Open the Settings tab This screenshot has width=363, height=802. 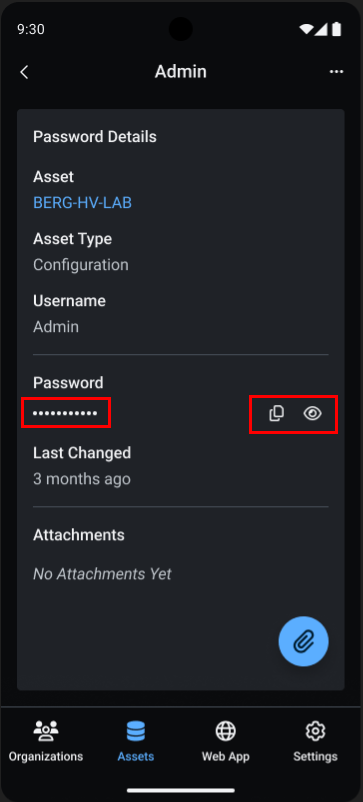point(315,741)
